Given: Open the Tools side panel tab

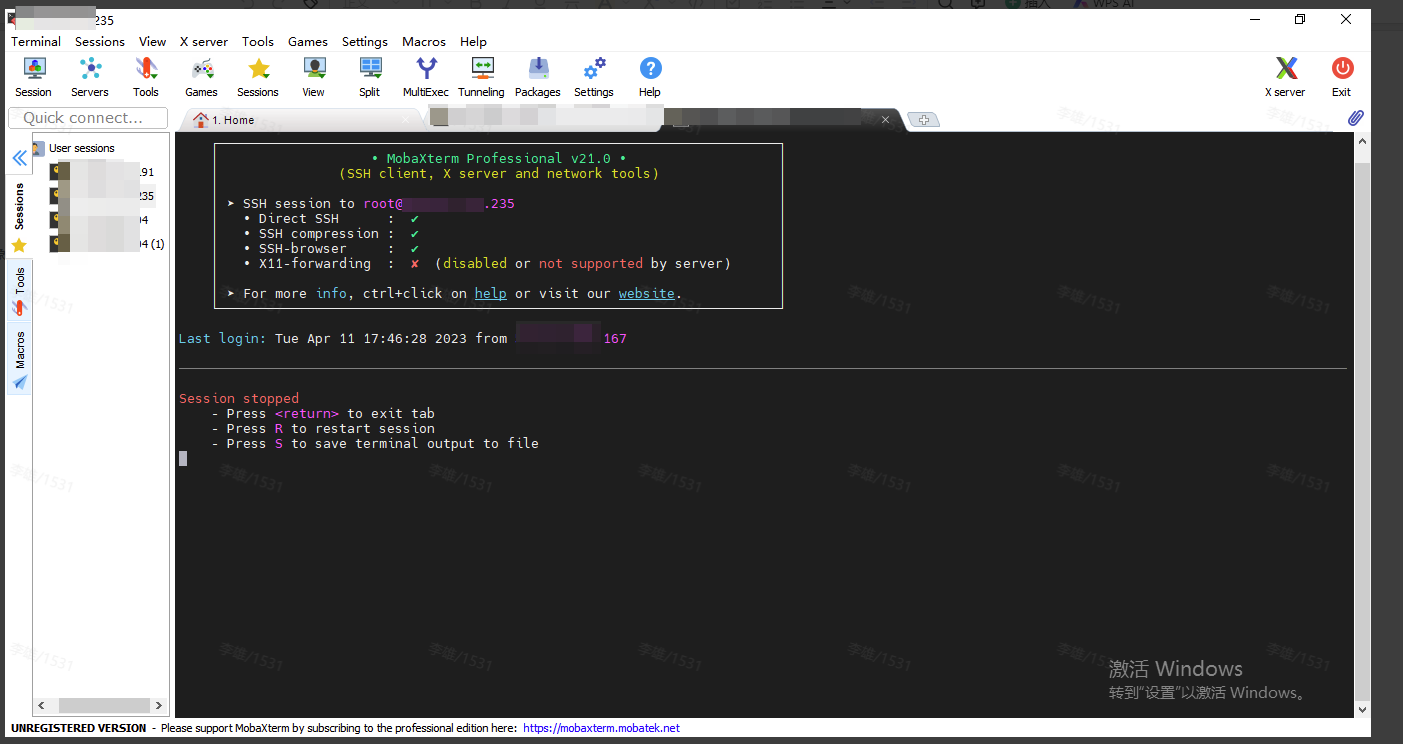Looking at the screenshot, I should [x=19, y=291].
